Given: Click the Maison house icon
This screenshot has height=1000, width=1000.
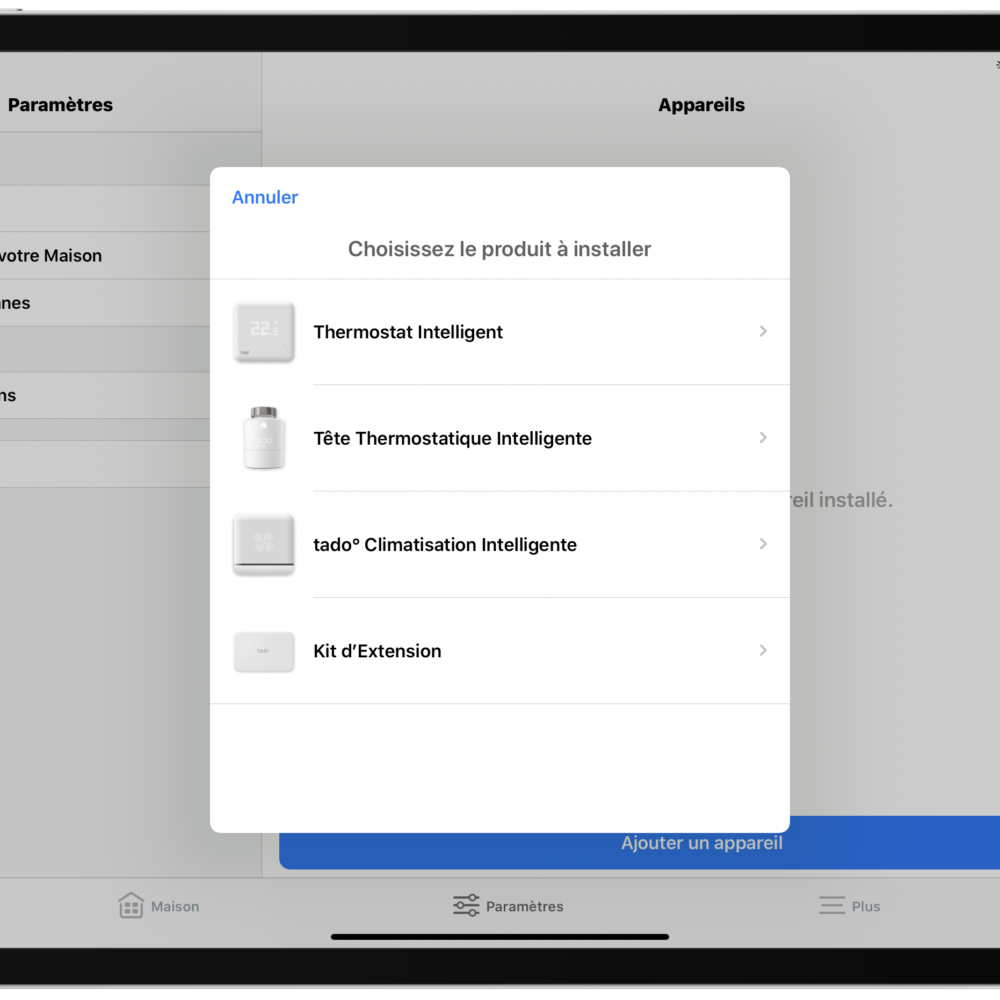Looking at the screenshot, I should coord(131,906).
